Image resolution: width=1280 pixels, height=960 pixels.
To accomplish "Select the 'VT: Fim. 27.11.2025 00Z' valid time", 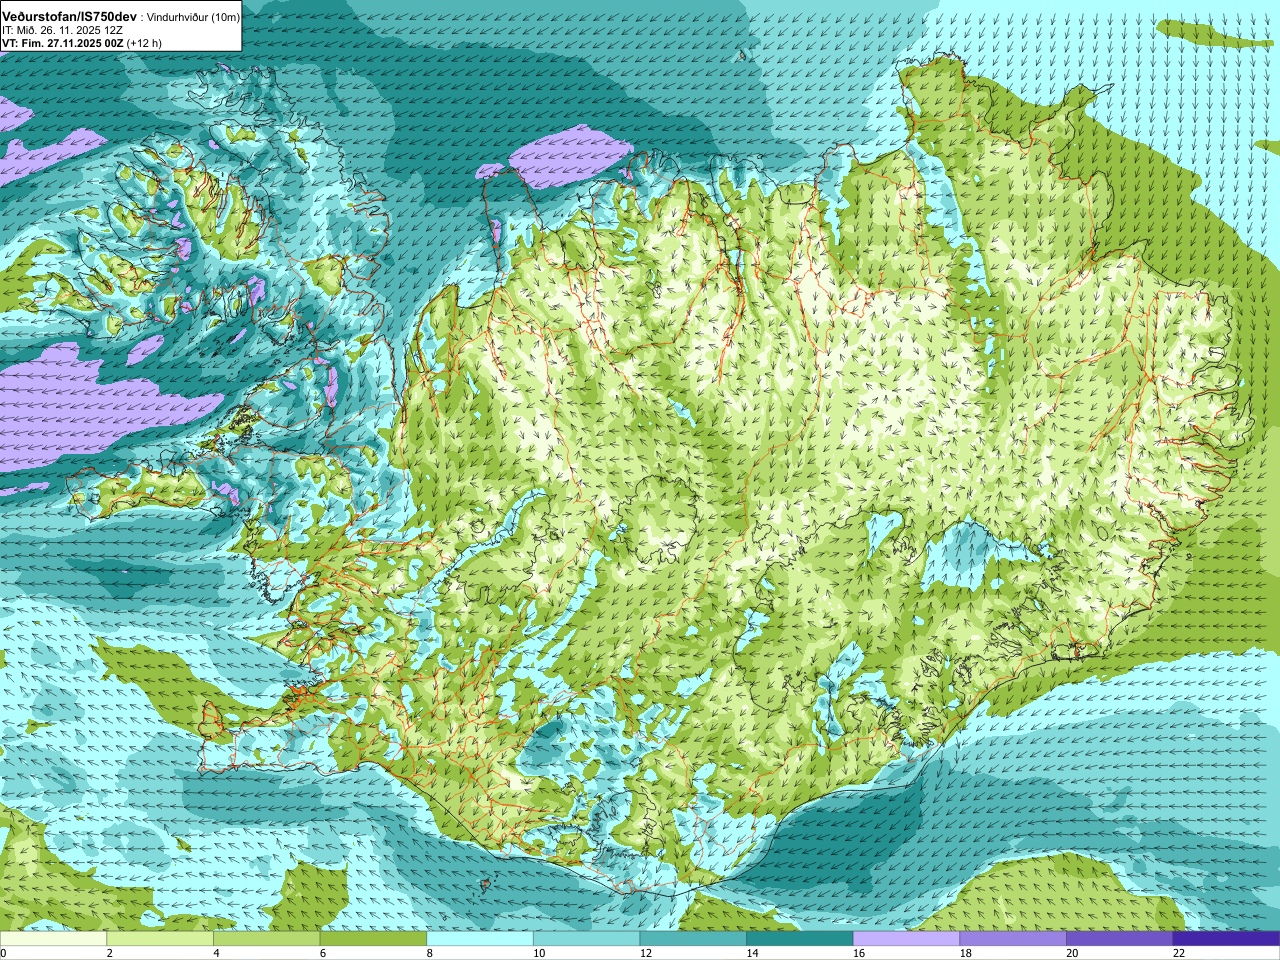I will pos(63,43).
